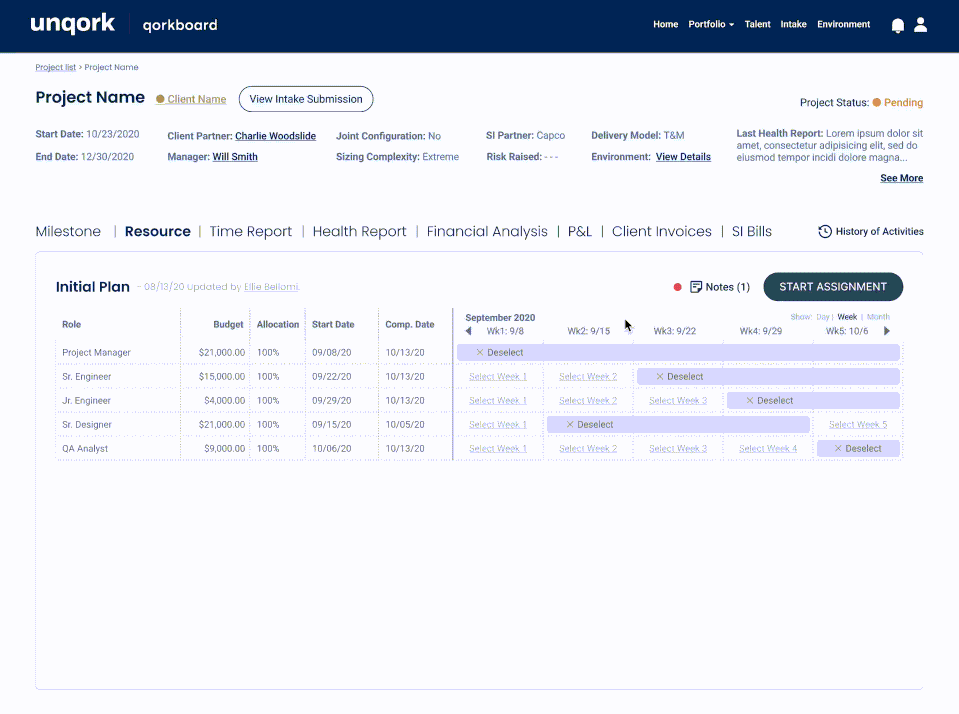Screen dimensions: 959x714
Task: Select Week 1 for Sr. Designer
Action: click(x=498, y=424)
